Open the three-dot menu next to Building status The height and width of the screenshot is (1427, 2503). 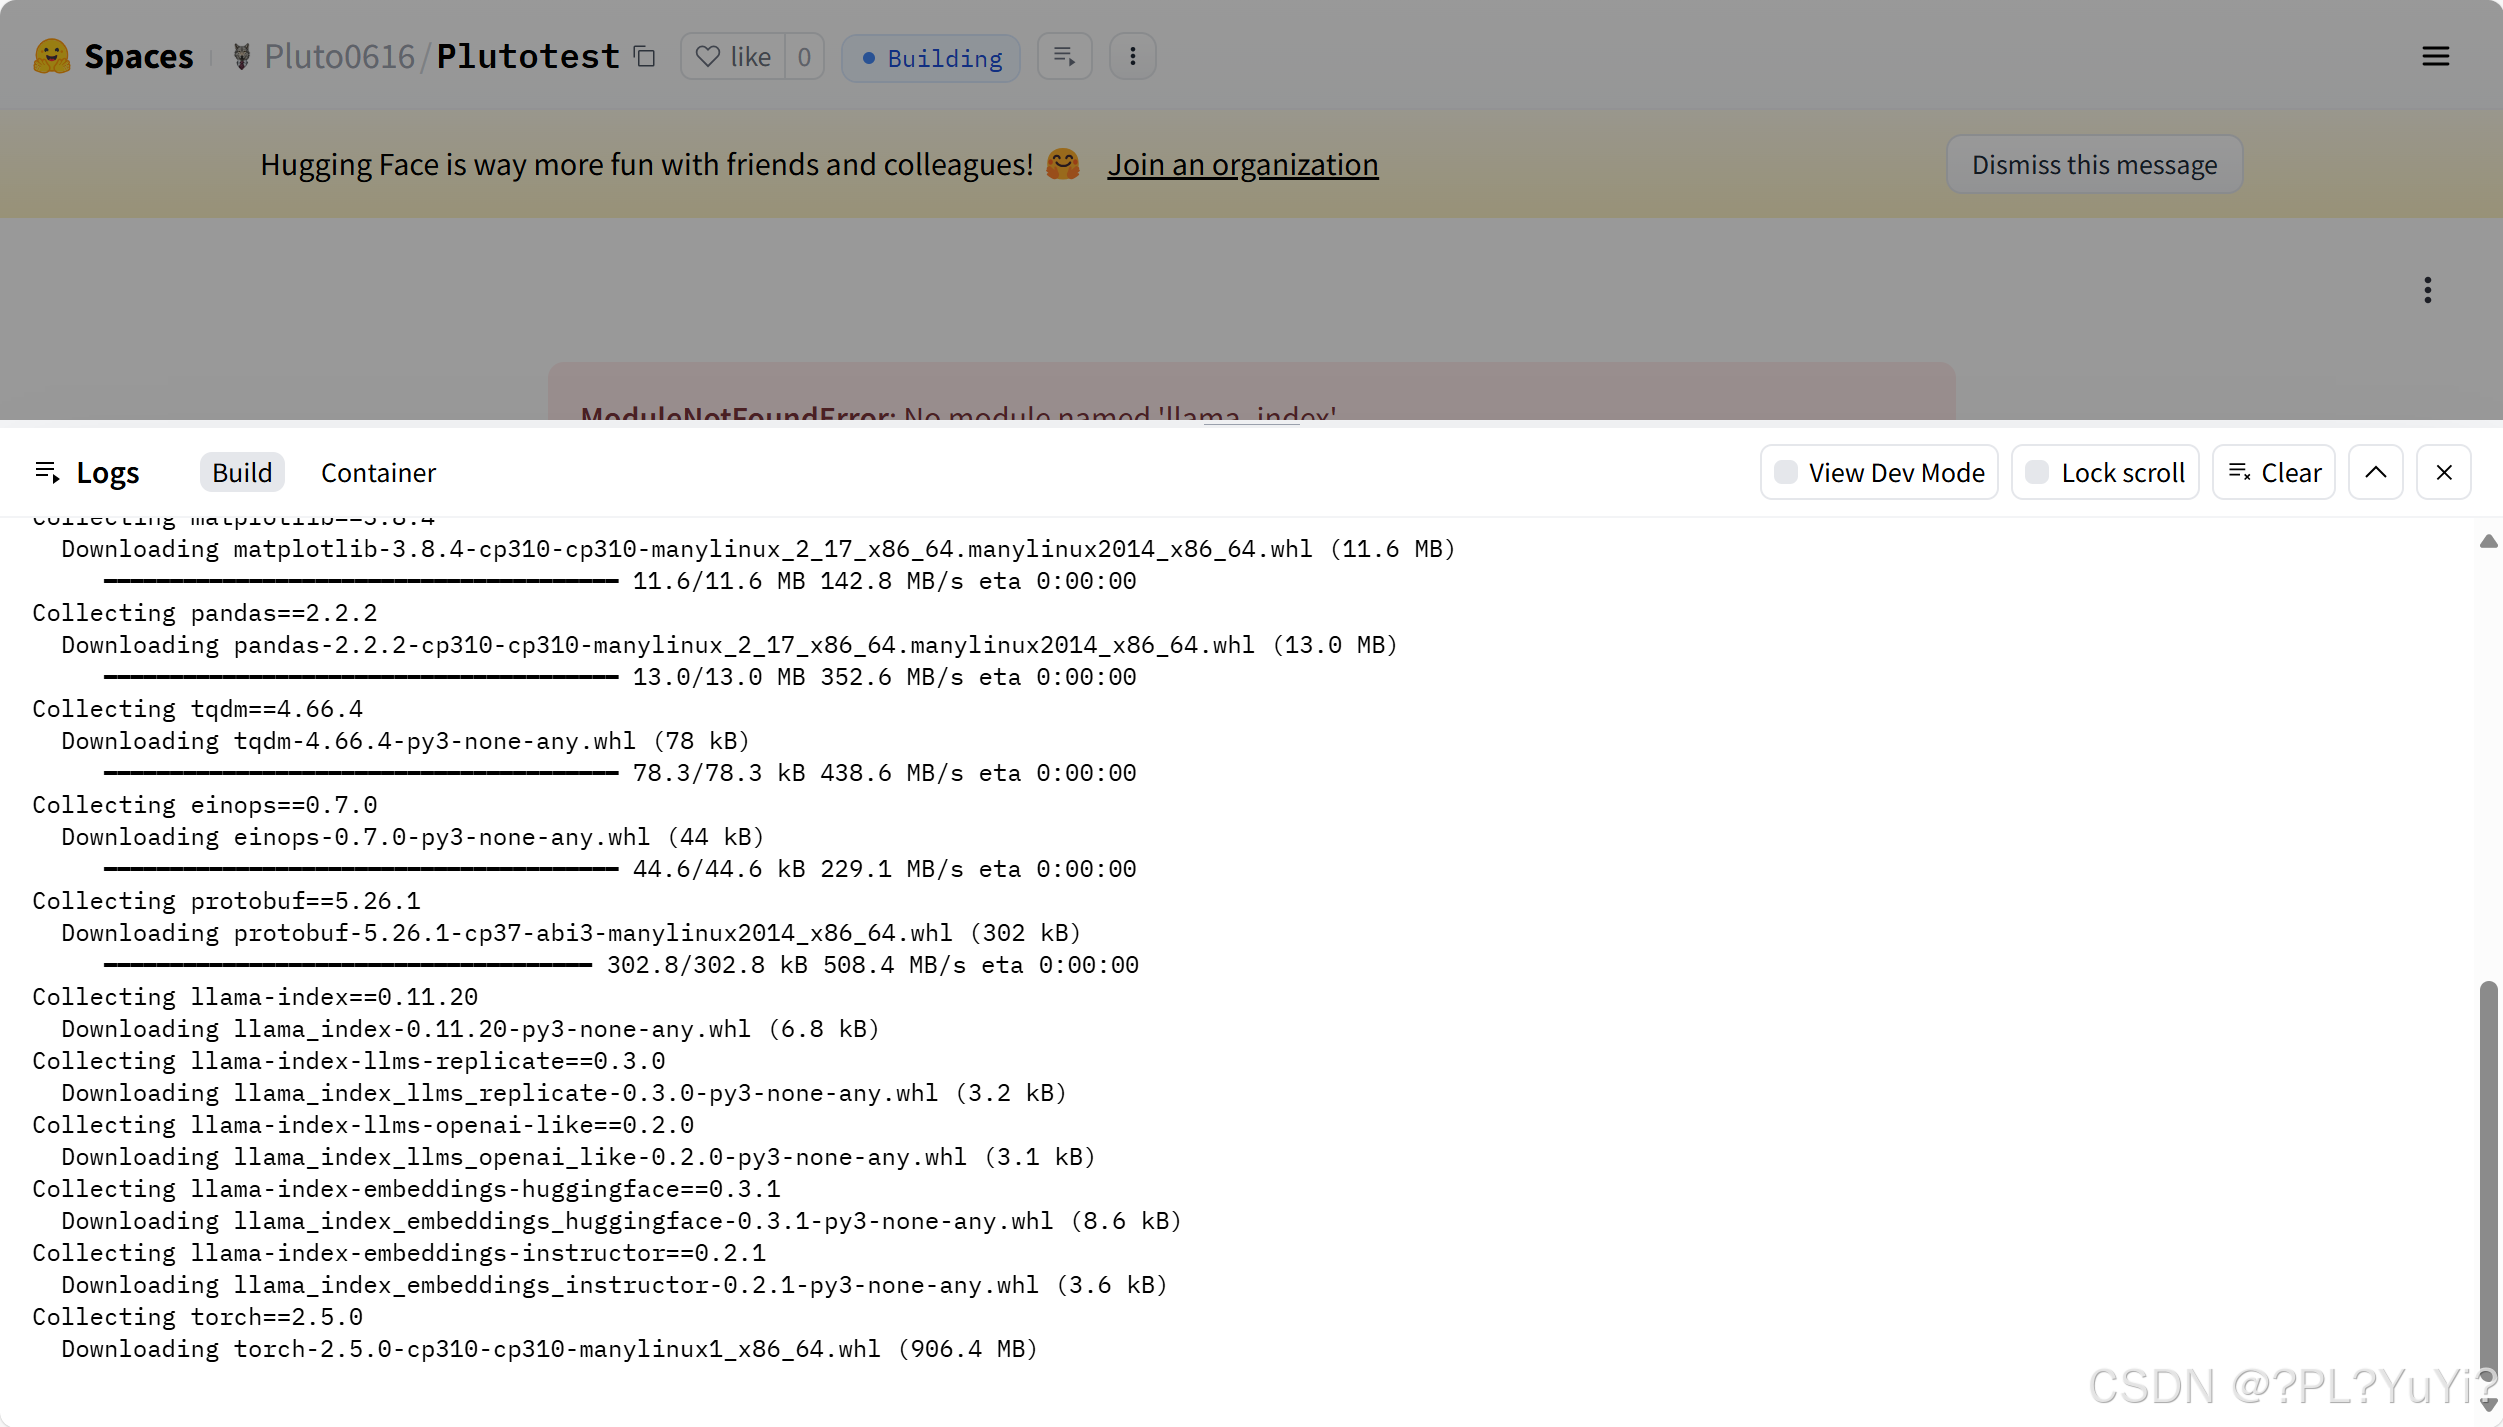click(1132, 56)
